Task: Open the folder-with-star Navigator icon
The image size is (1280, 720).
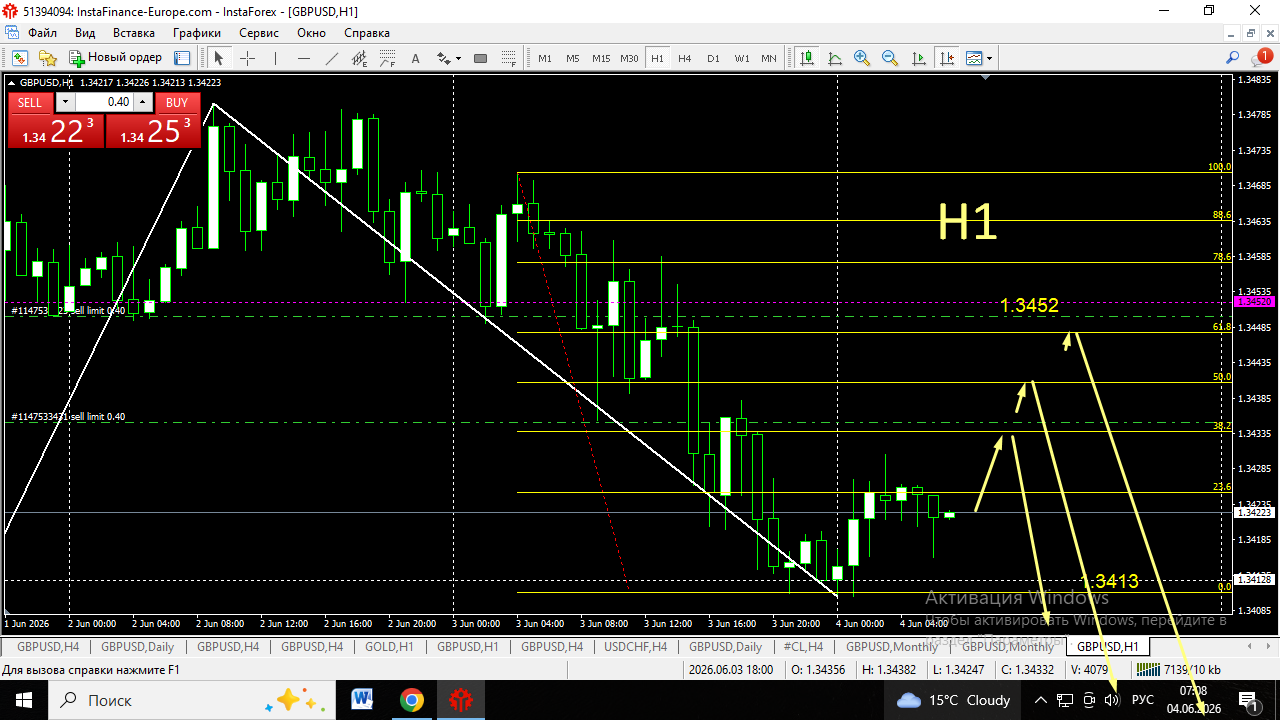Action: 47,58
